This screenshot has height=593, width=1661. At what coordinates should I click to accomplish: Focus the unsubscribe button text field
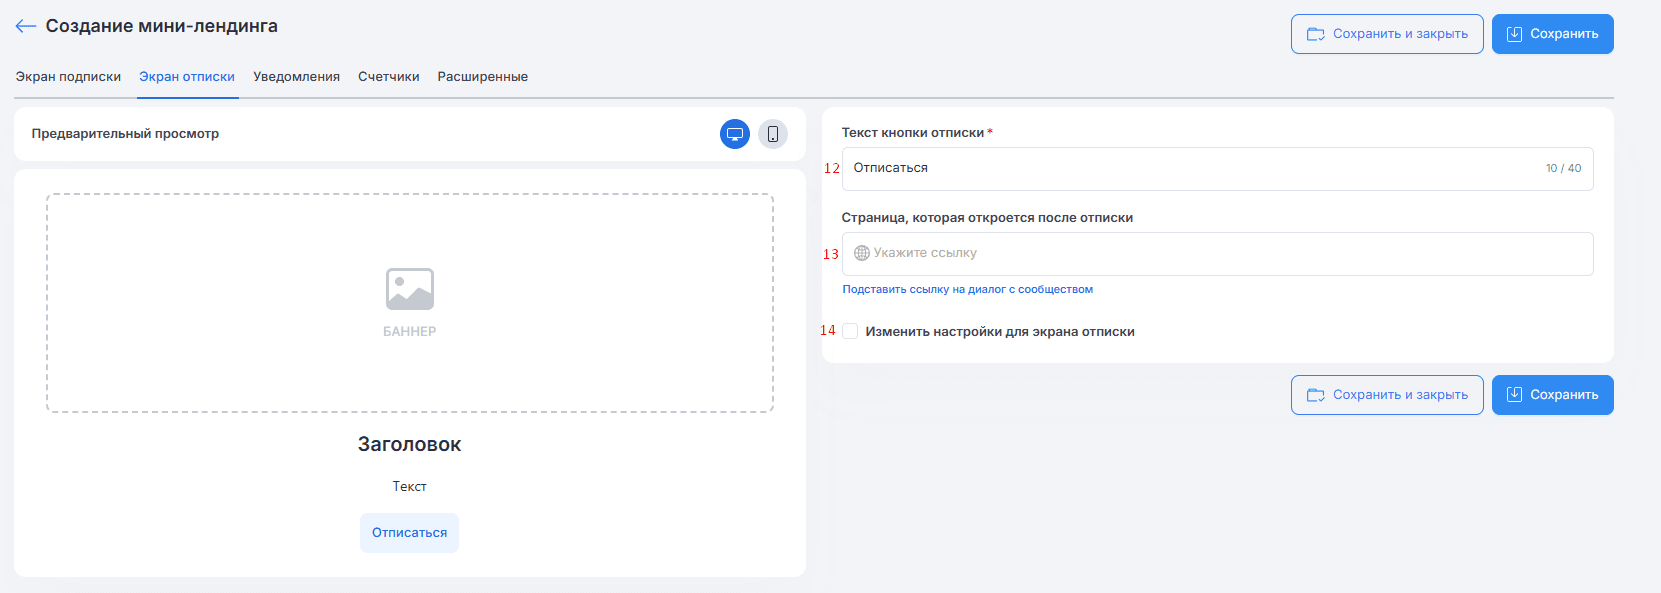tap(1217, 169)
